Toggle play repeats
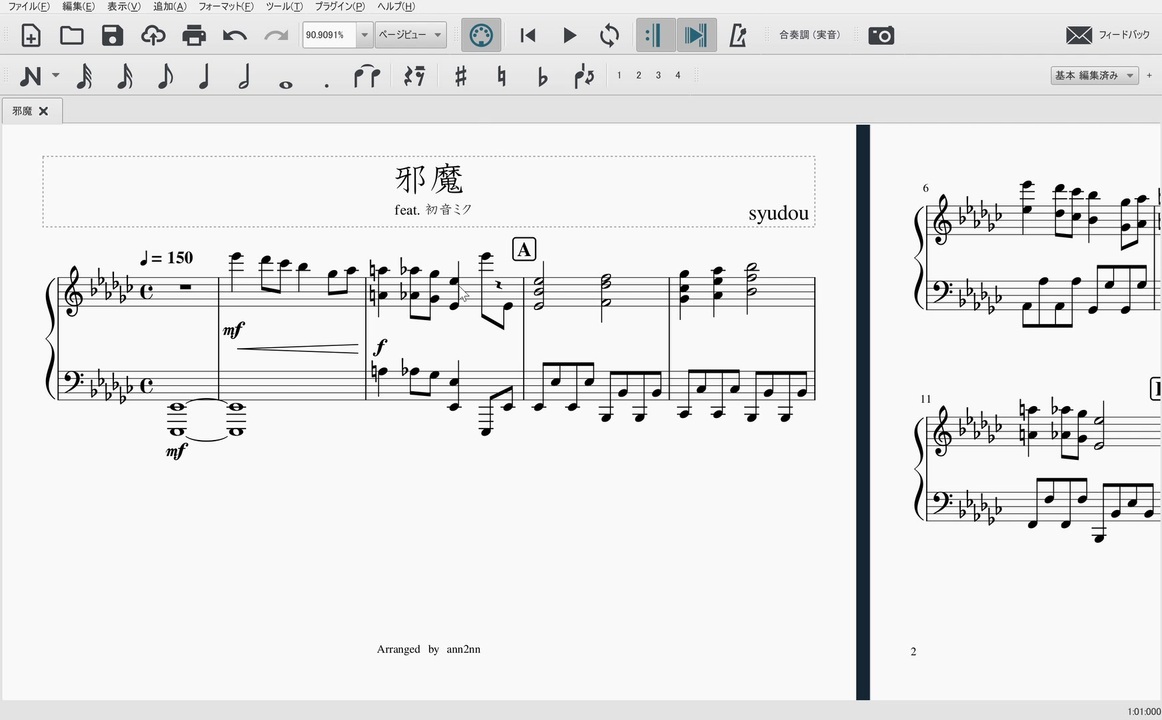The image size is (1162, 720). 655,36
